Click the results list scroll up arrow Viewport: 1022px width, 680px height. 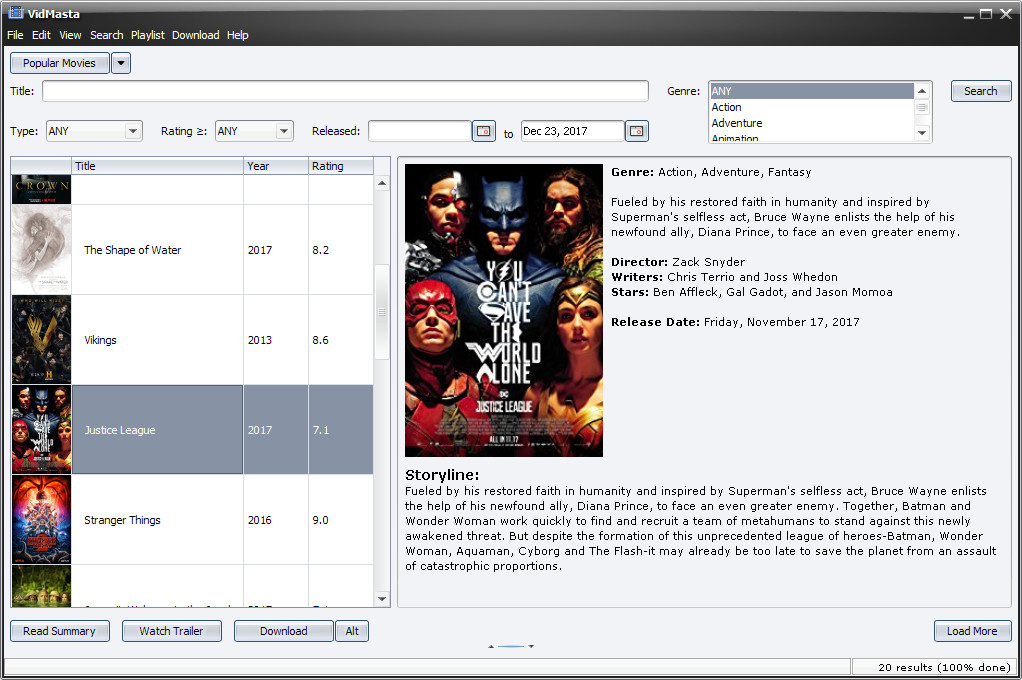[x=382, y=183]
